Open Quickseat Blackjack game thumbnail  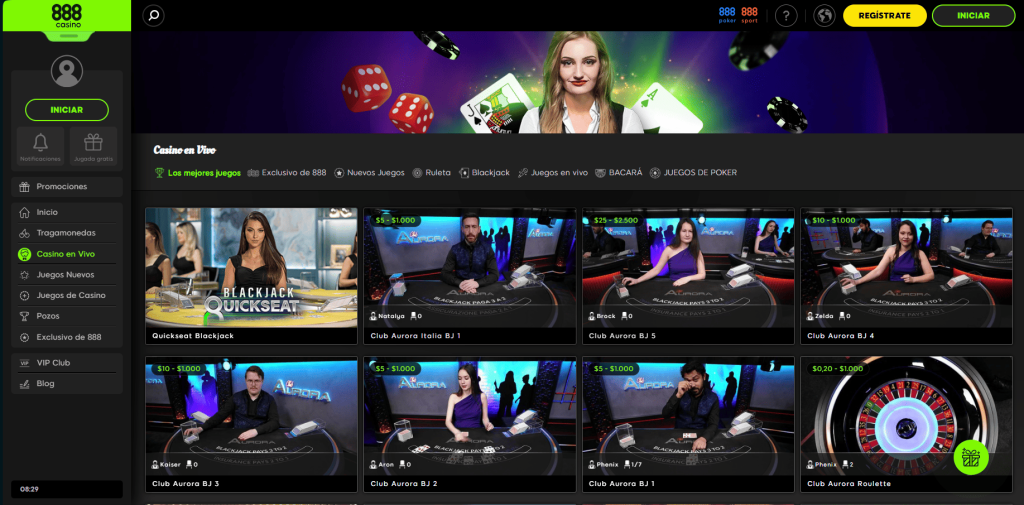[x=251, y=276]
